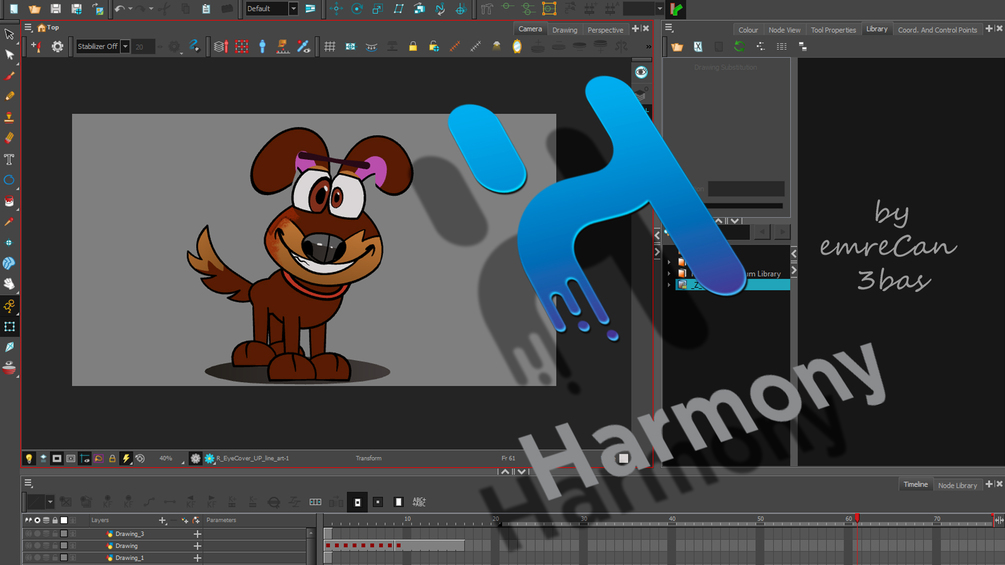
Task: Open the Stabilizer Off dropdown
Action: point(125,46)
